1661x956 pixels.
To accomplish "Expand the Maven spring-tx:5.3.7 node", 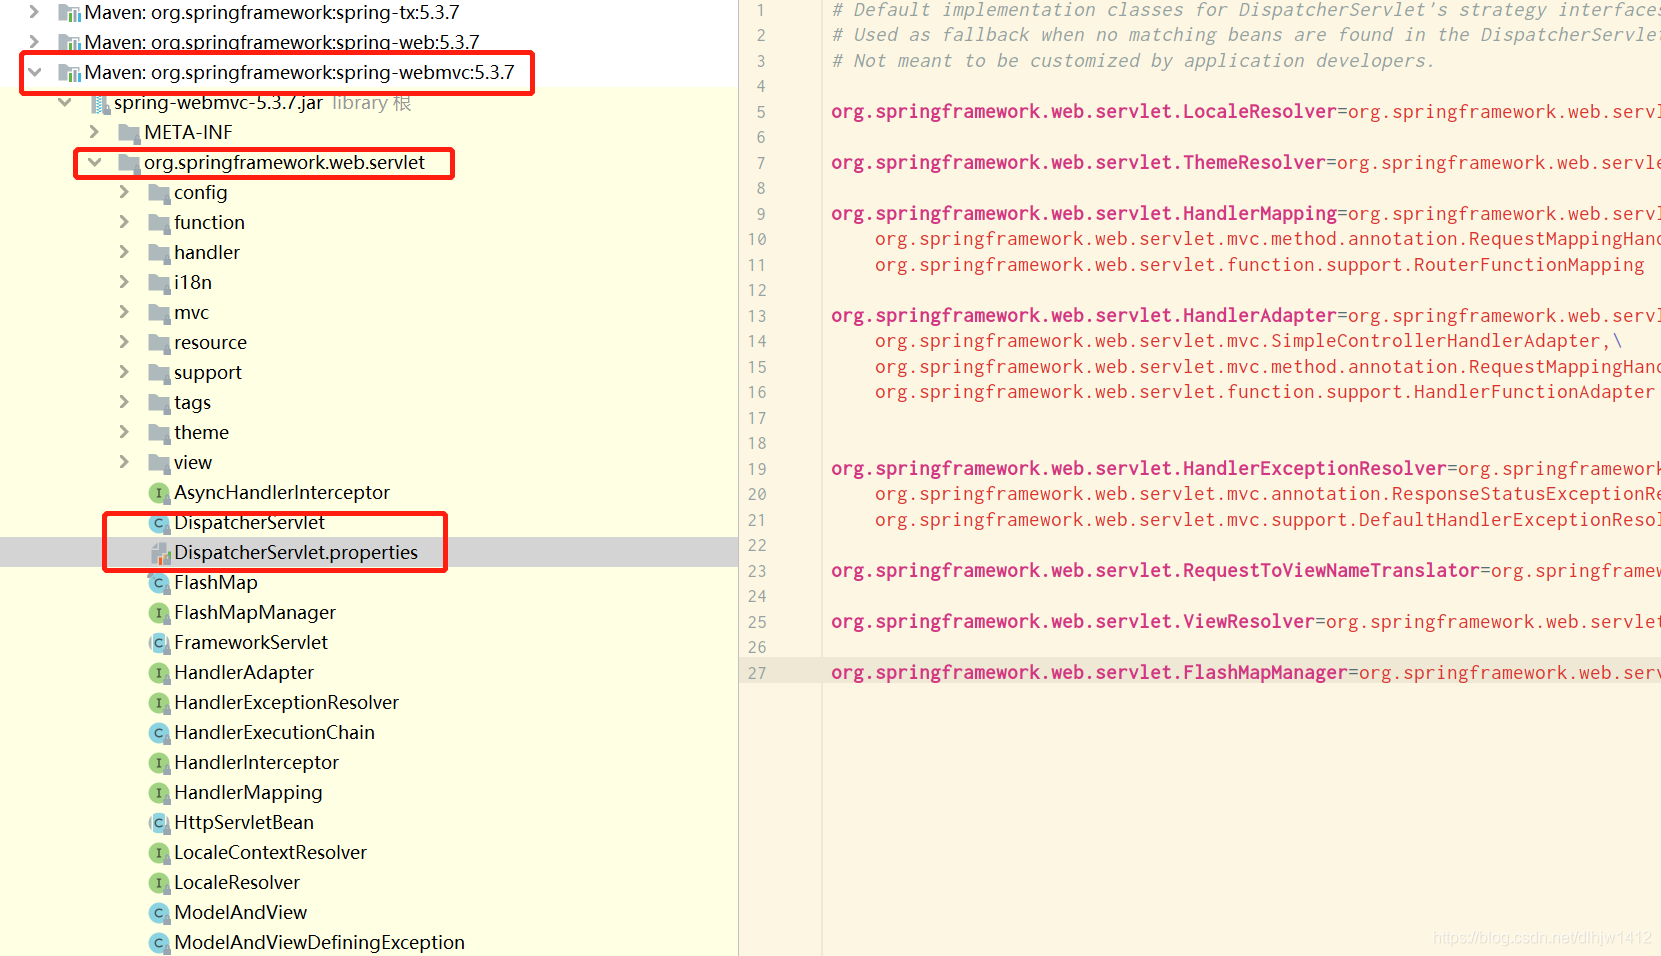I will (x=35, y=12).
